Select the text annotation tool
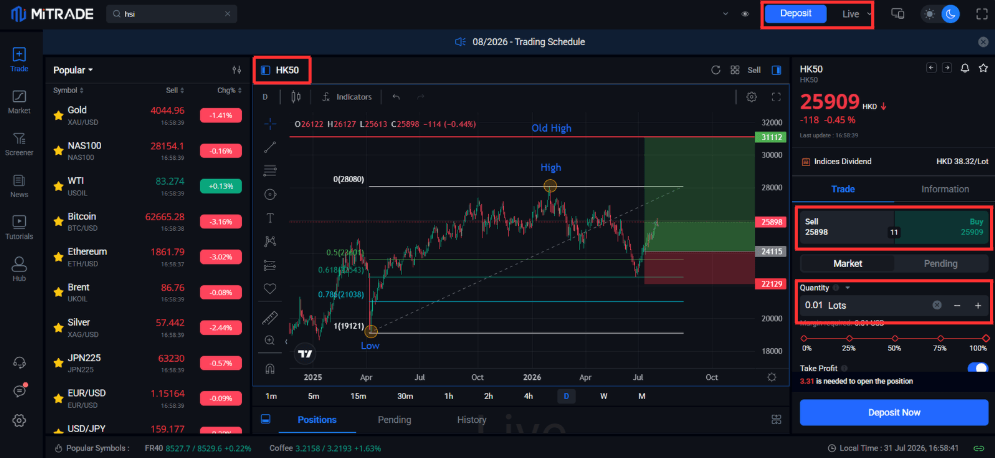995x458 pixels. coord(270,218)
